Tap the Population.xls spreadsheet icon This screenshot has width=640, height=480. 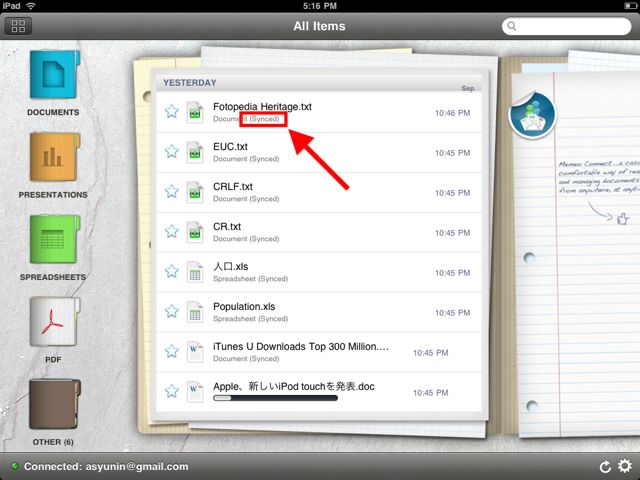pos(195,312)
